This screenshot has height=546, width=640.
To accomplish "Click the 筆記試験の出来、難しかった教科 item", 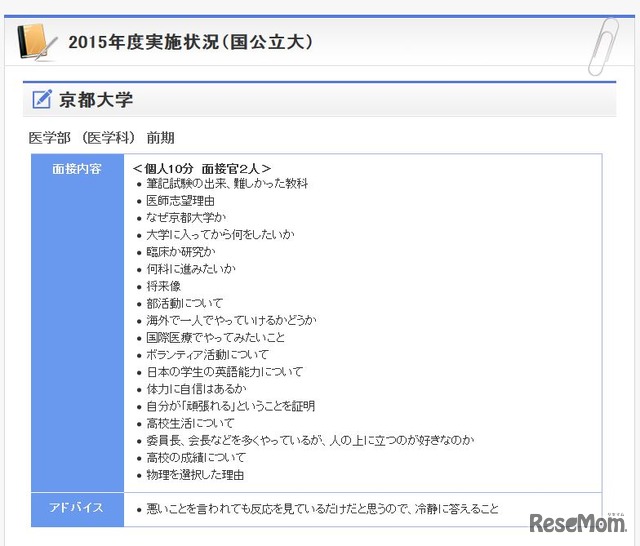I will click(x=227, y=184).
